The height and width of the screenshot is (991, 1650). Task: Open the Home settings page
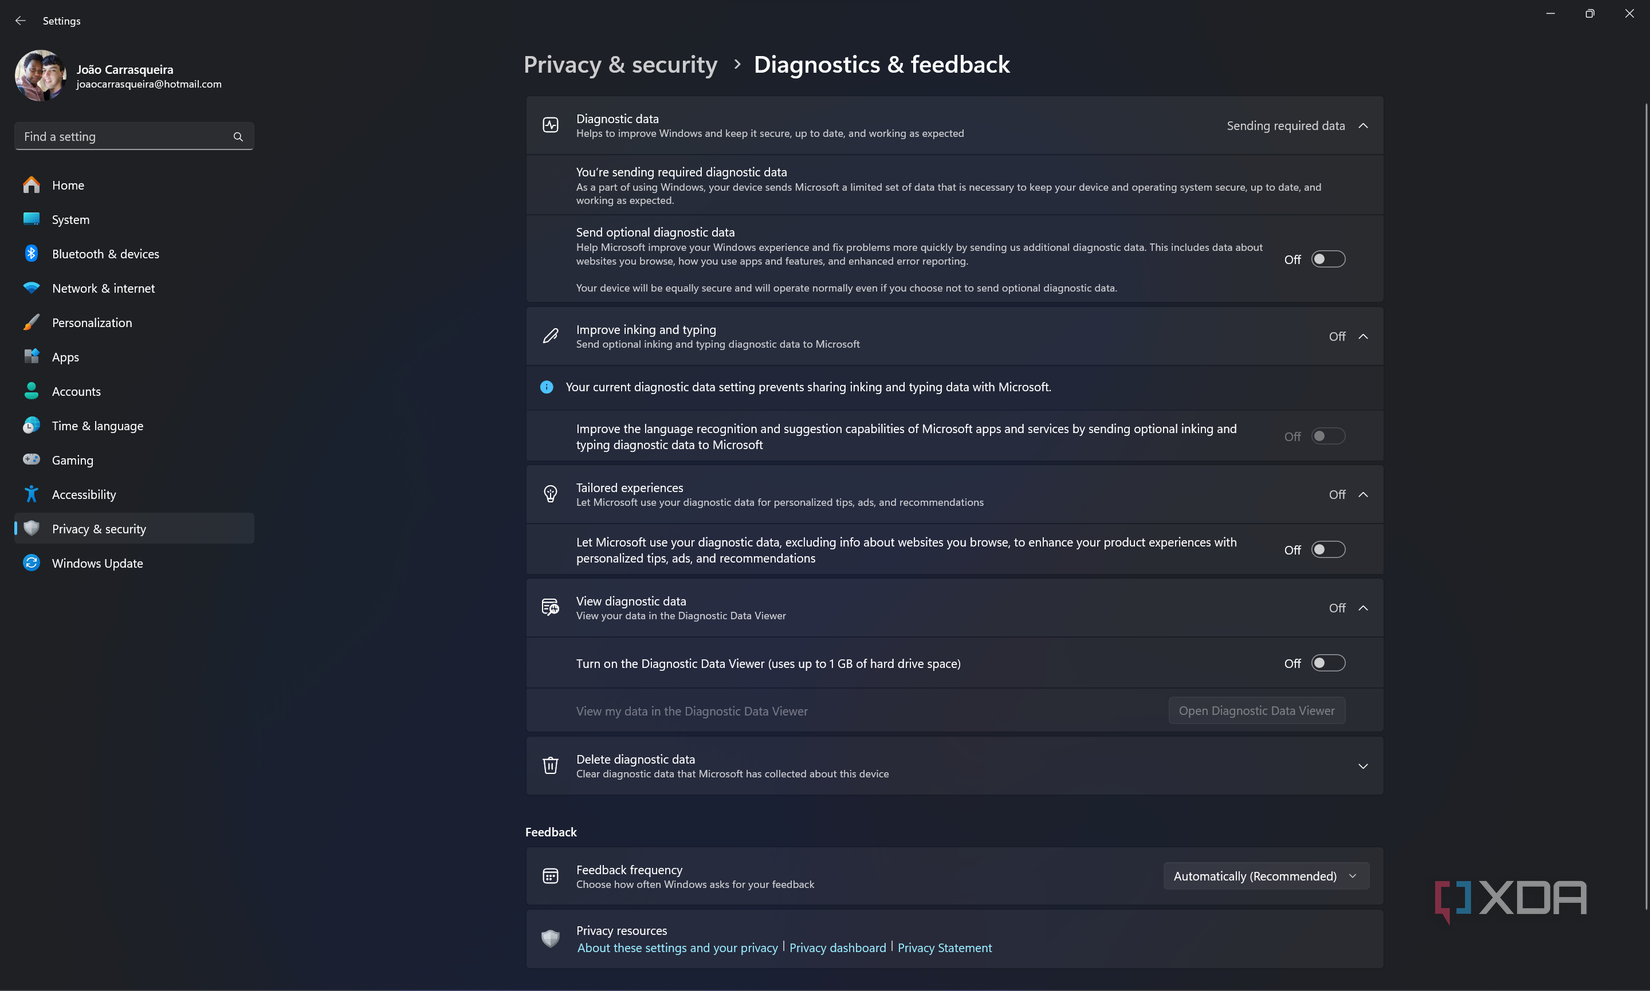pyautogui.click(x=134, y=185)
